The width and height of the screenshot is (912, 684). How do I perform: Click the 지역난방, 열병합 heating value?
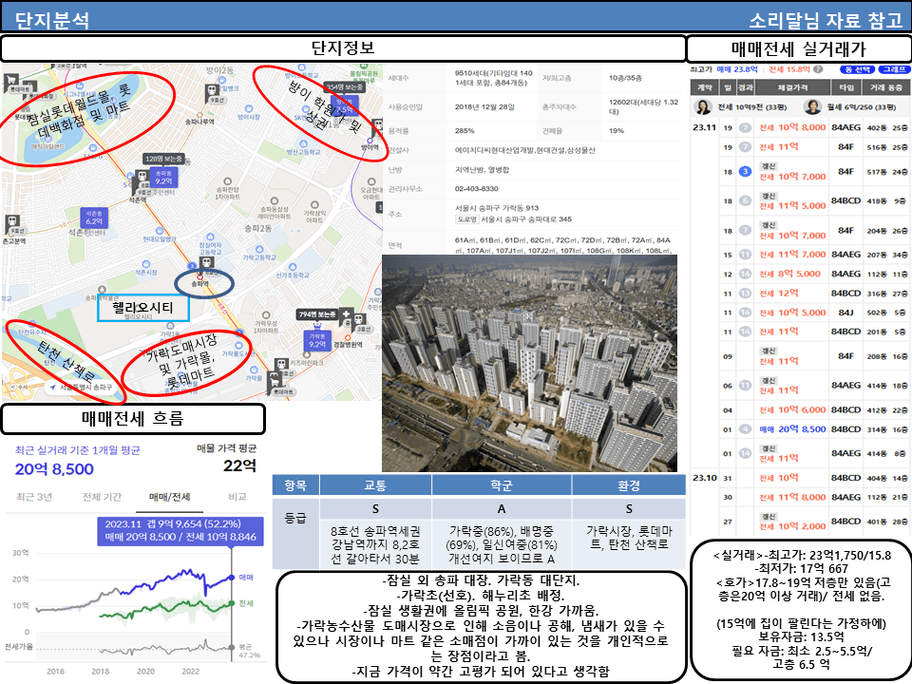[x=482, y=170]
